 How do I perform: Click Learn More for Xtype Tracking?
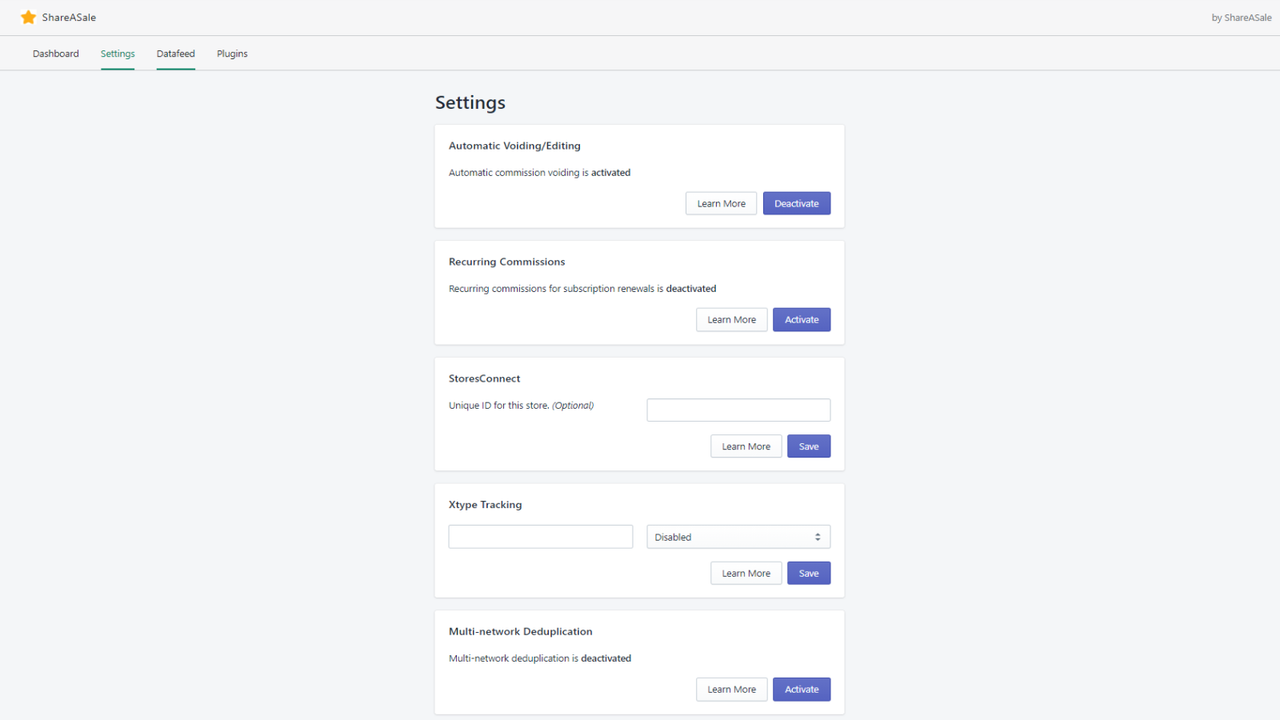pyautogui.click(x=746, y=573)
